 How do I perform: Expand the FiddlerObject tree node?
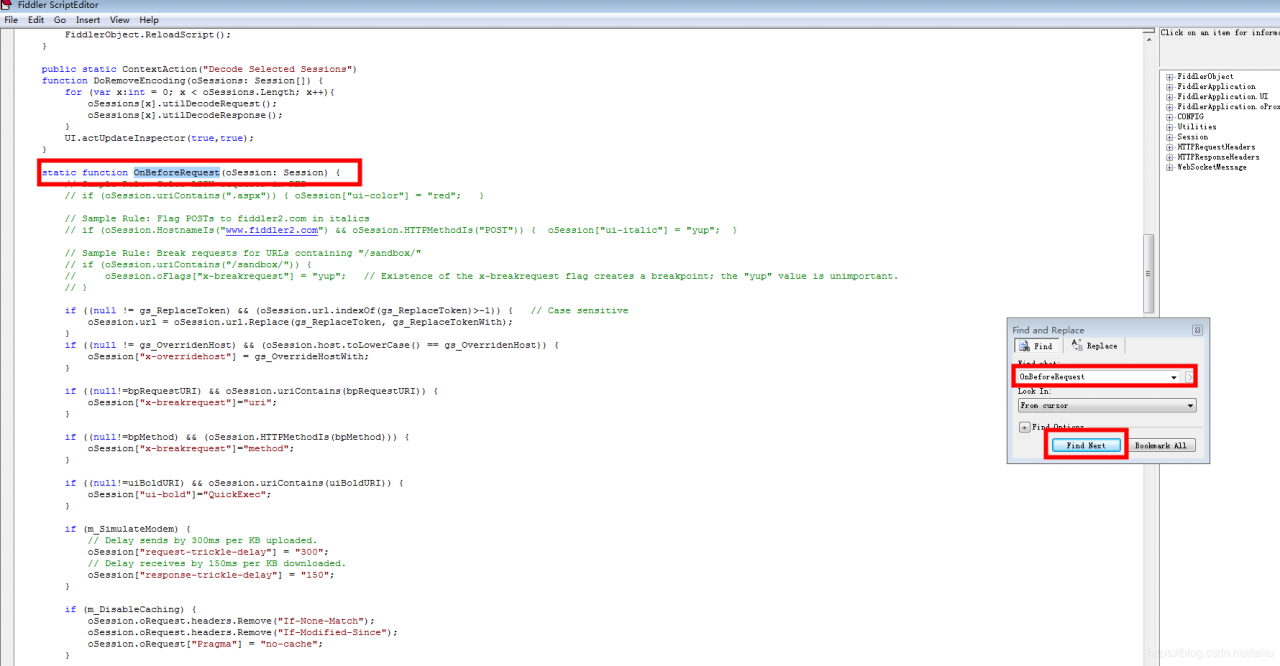coord(1170,77)
